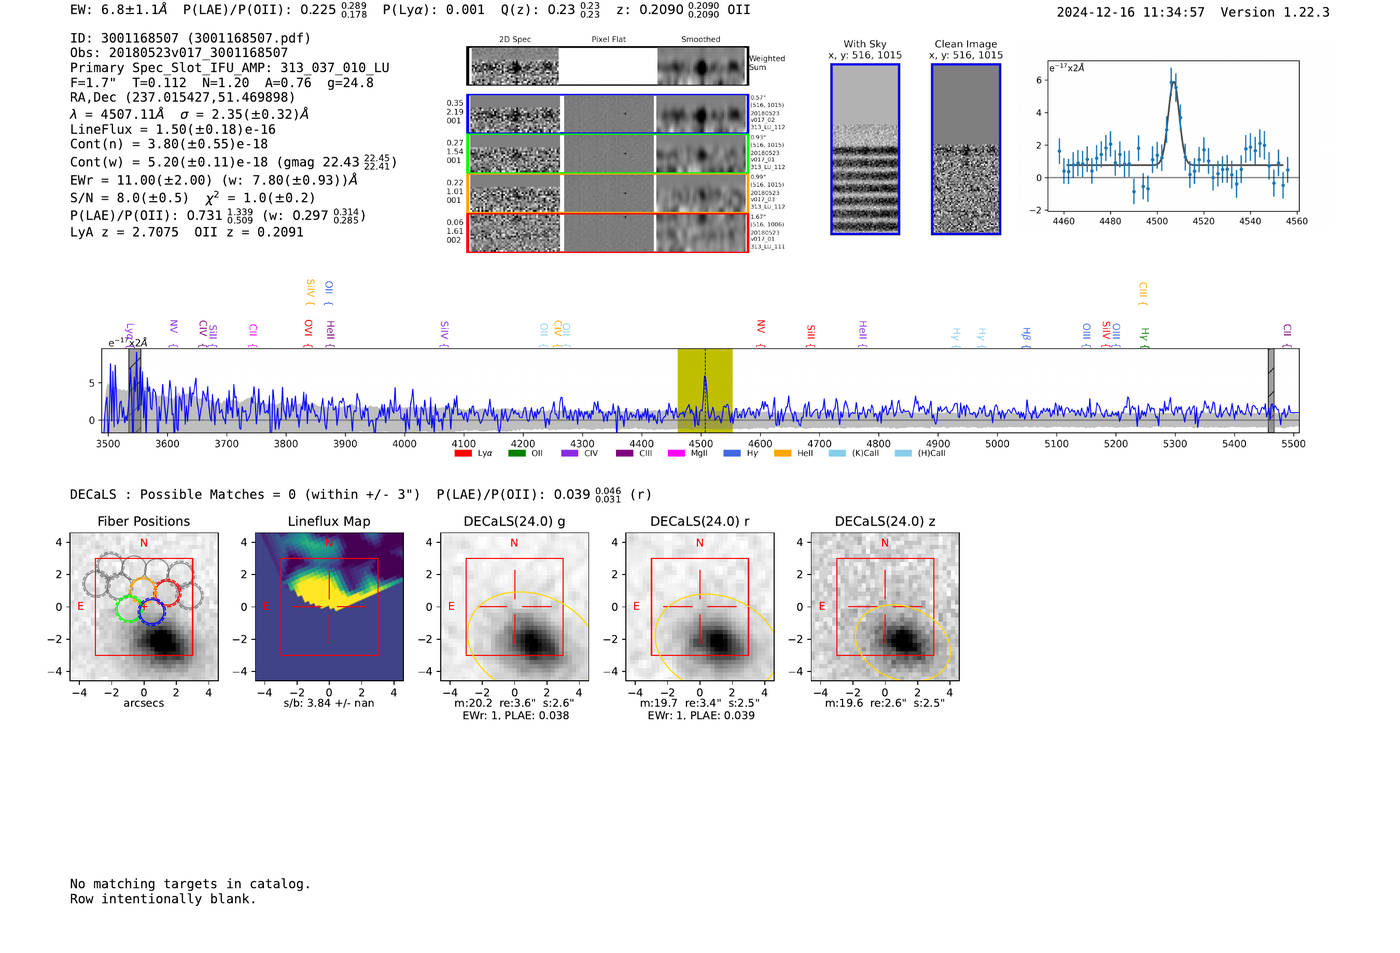The image size is (1400, 953).
Task: Select the orange-framed fiber 2D spec row
Action: pos(607,193)
